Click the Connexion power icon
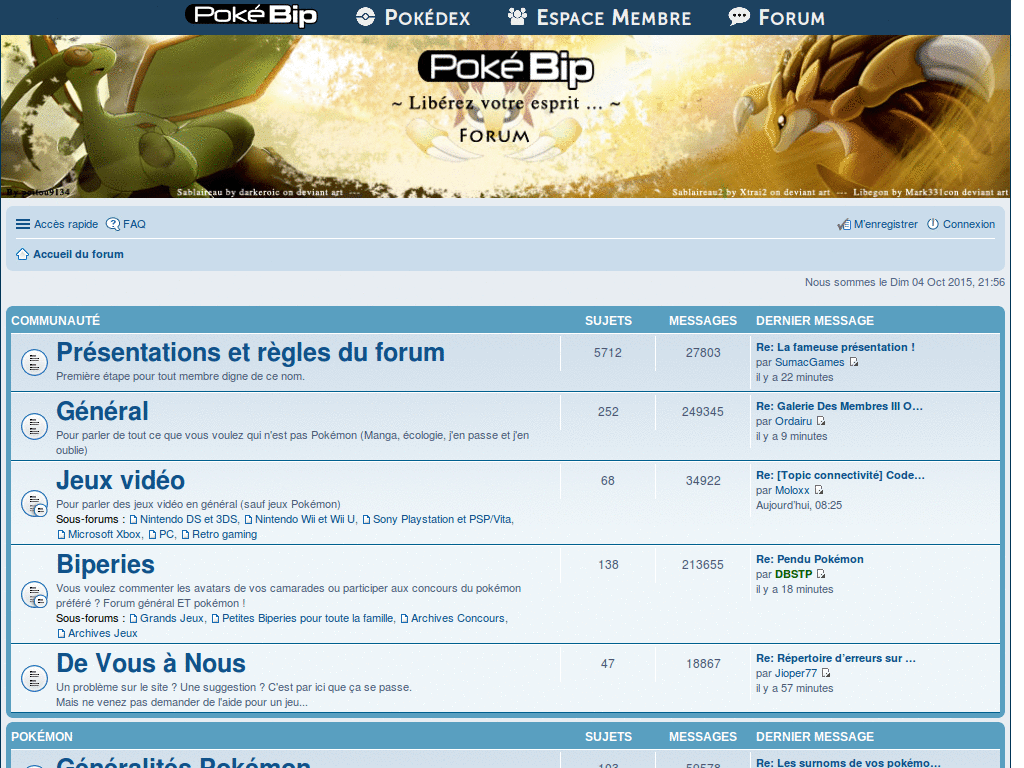 tap(932, 224)
